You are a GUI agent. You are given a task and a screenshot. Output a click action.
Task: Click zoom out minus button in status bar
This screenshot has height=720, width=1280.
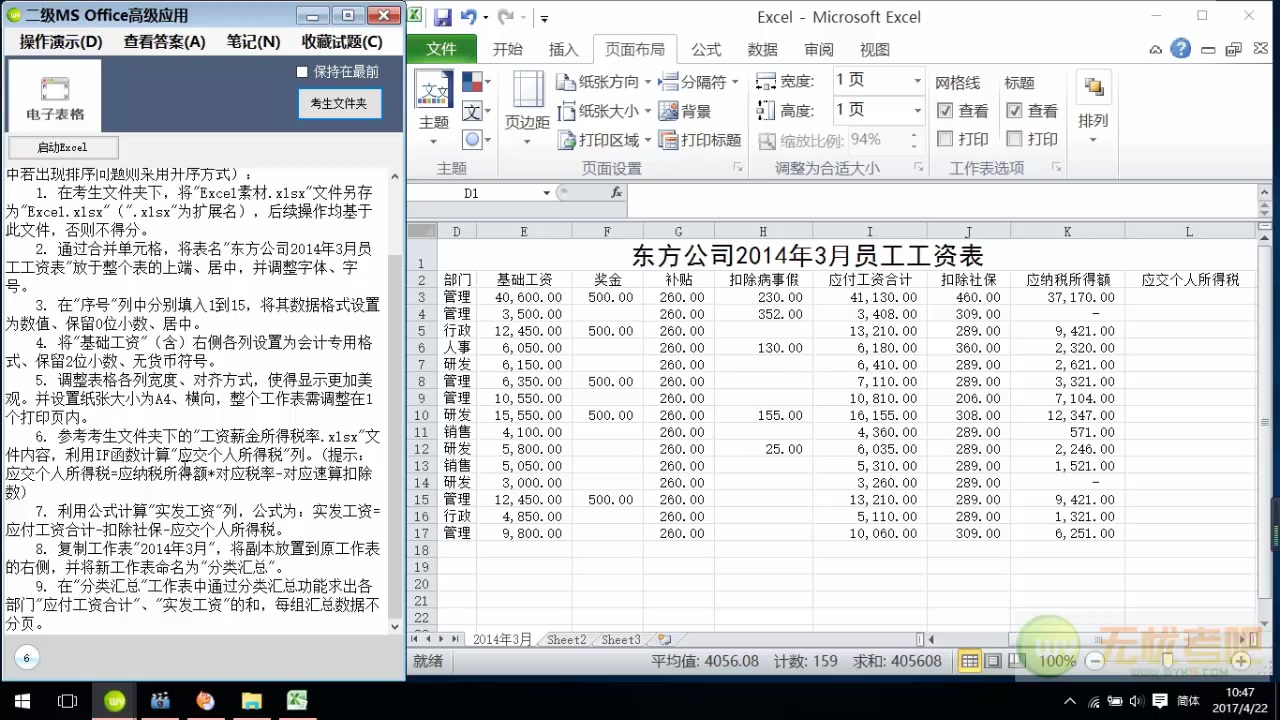point(1095,661)
